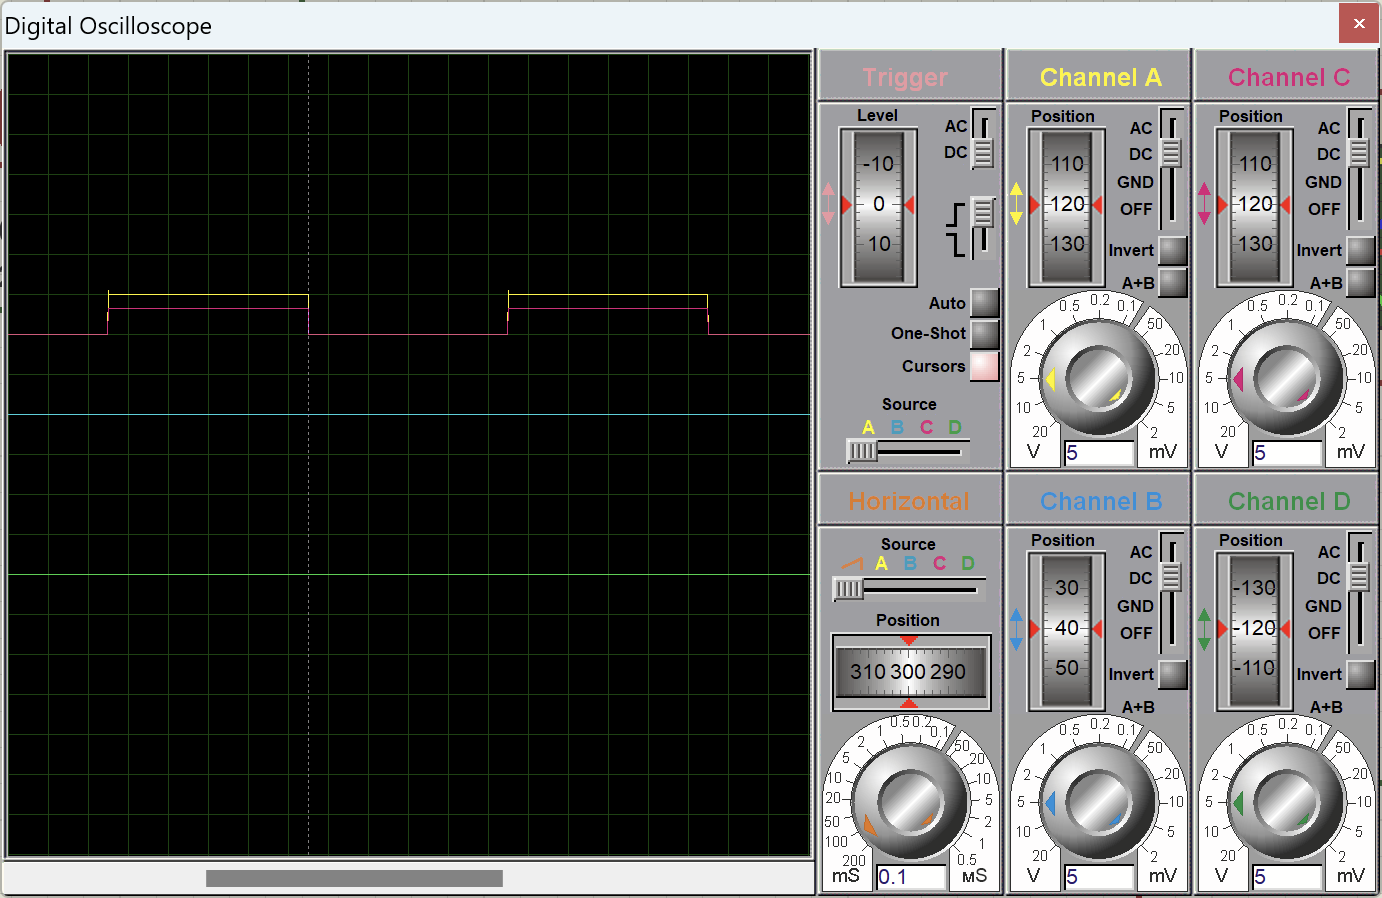This screenshot has width=1382, height=898.
Task: Click the Trigger source selector slider
Action: point(908,451)
